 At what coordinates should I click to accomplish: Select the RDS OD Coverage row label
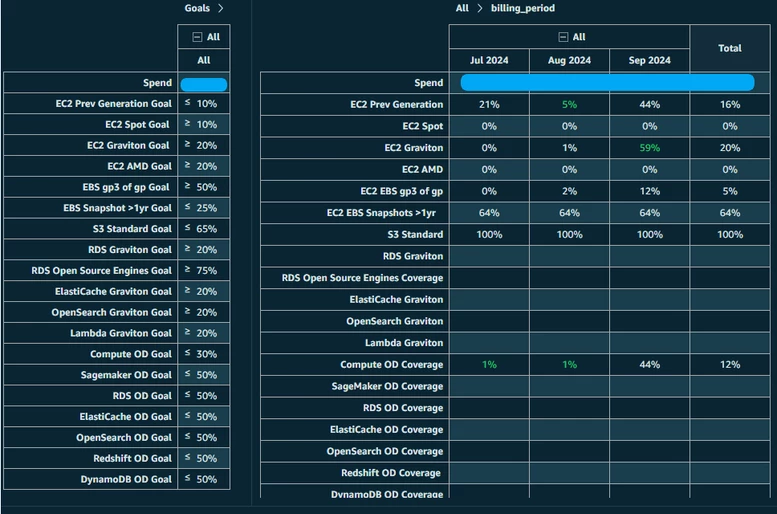click(x=403, y=408)
